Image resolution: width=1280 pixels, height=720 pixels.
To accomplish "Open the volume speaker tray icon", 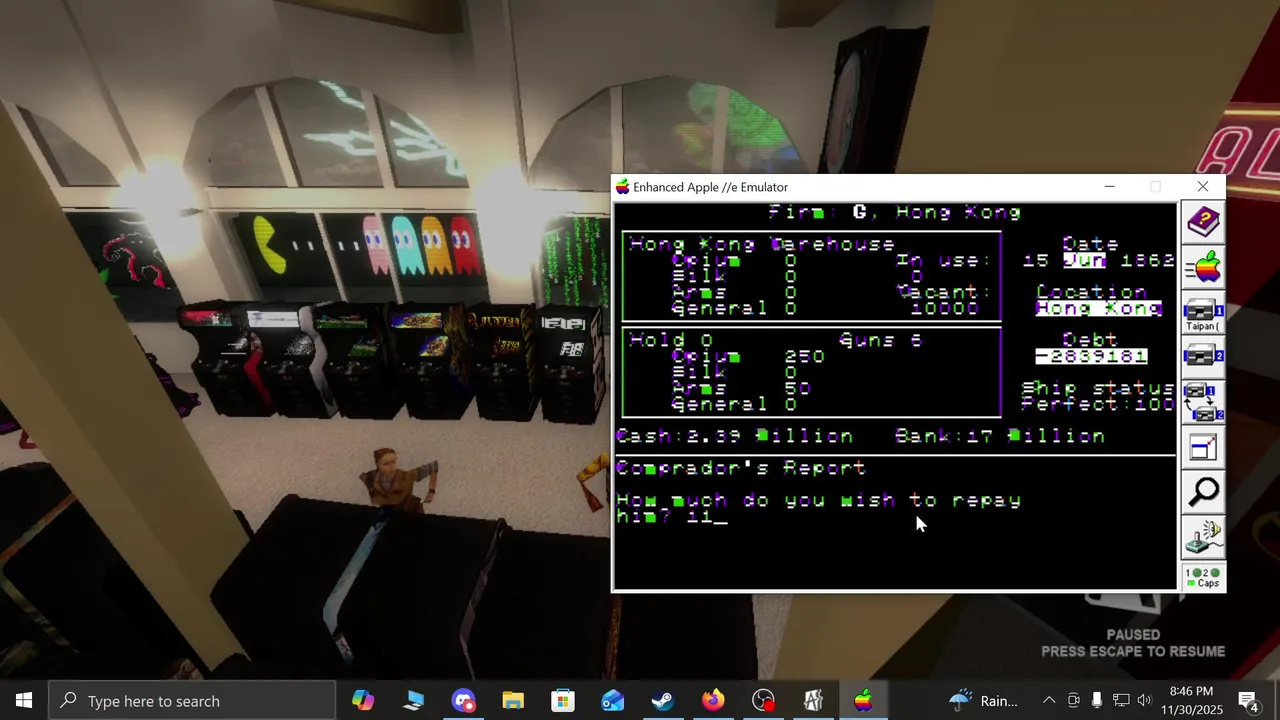I will coord(1145,700).
